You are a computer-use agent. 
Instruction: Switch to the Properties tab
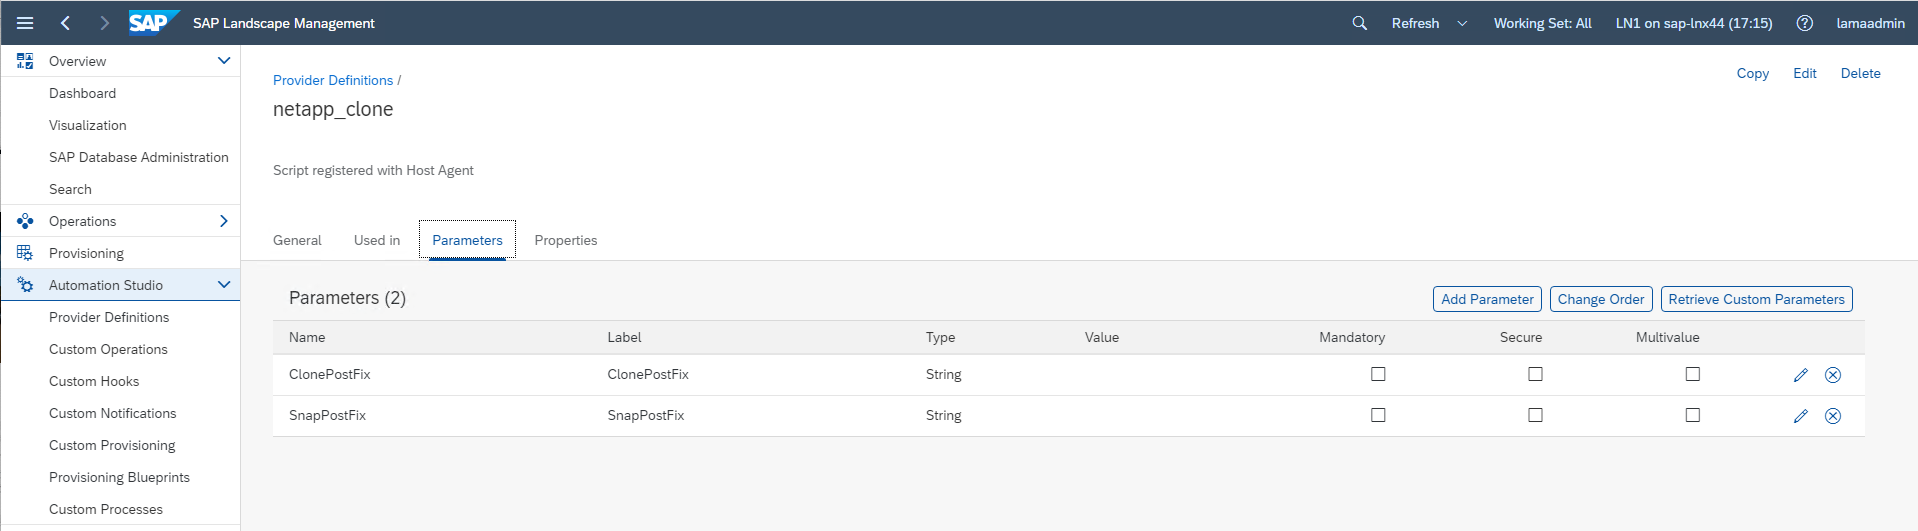565,240
